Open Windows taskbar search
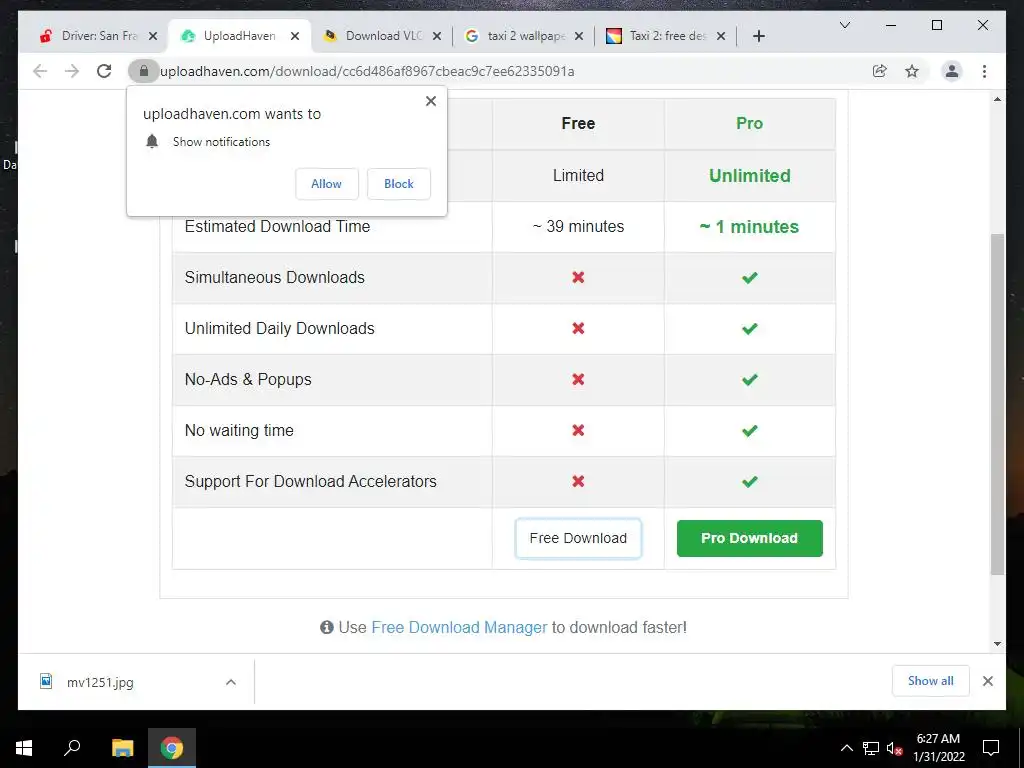This screenshot has height=768, width=1024. [72, 748]
